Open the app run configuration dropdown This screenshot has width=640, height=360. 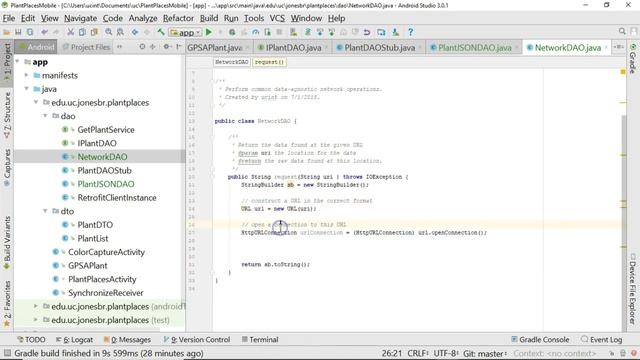(186, 32)
